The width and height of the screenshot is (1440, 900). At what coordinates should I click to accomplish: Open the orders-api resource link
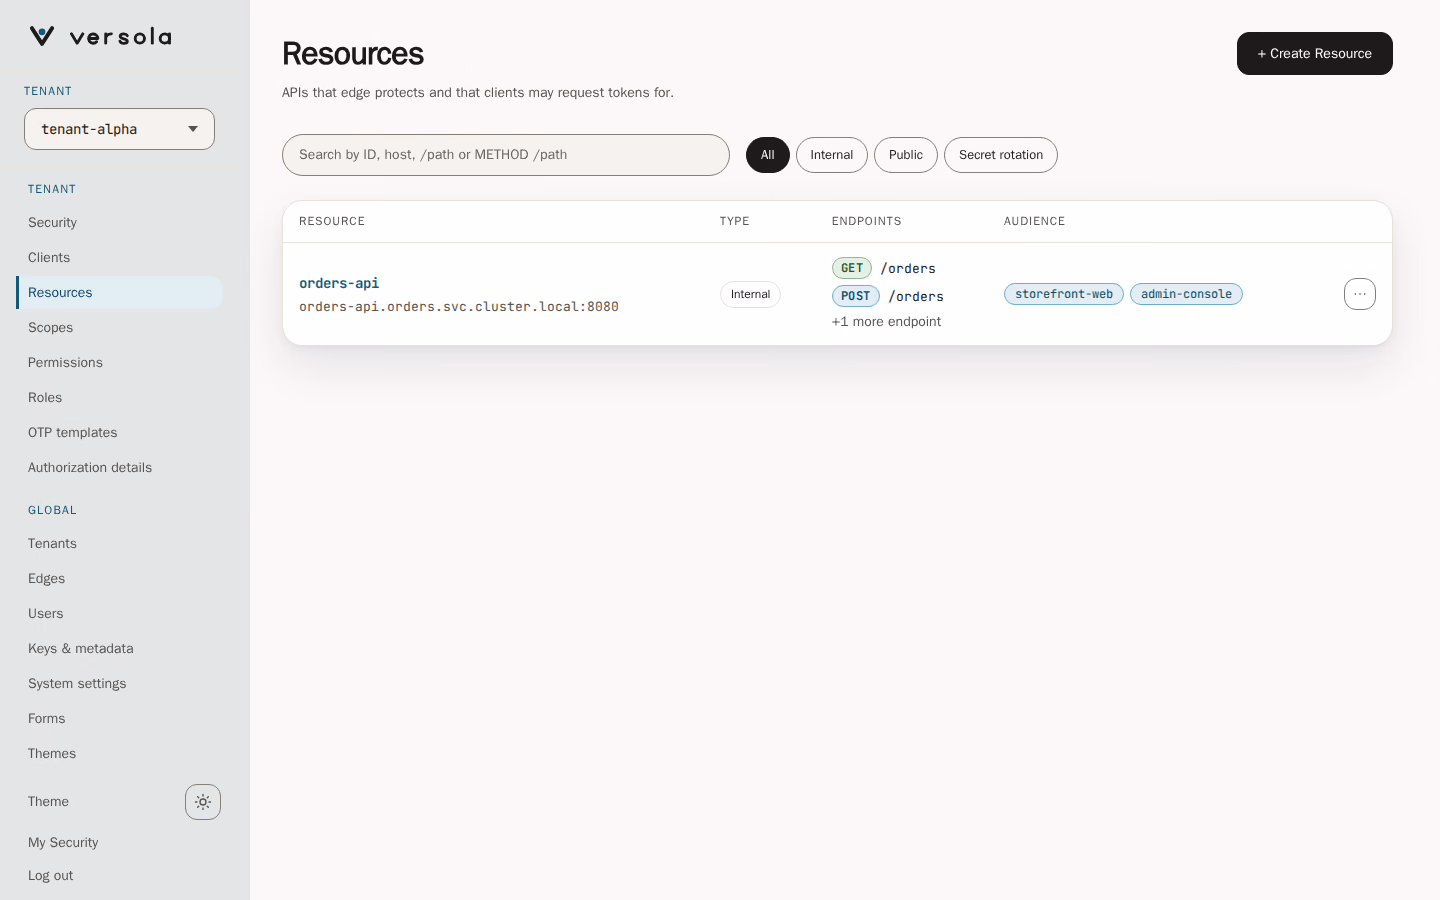[339, 283]
